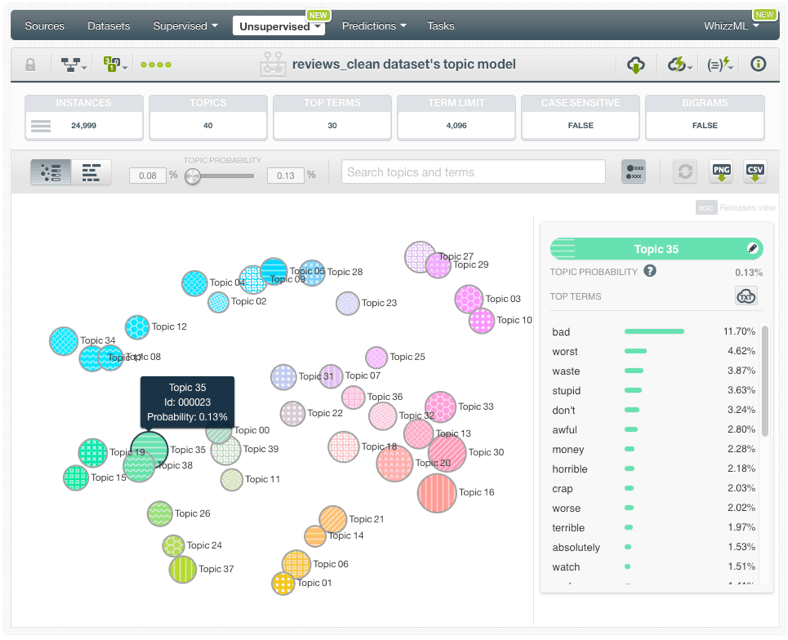Open the Supervised dropdown menu
Screen dimensions: 788x640
186,26
